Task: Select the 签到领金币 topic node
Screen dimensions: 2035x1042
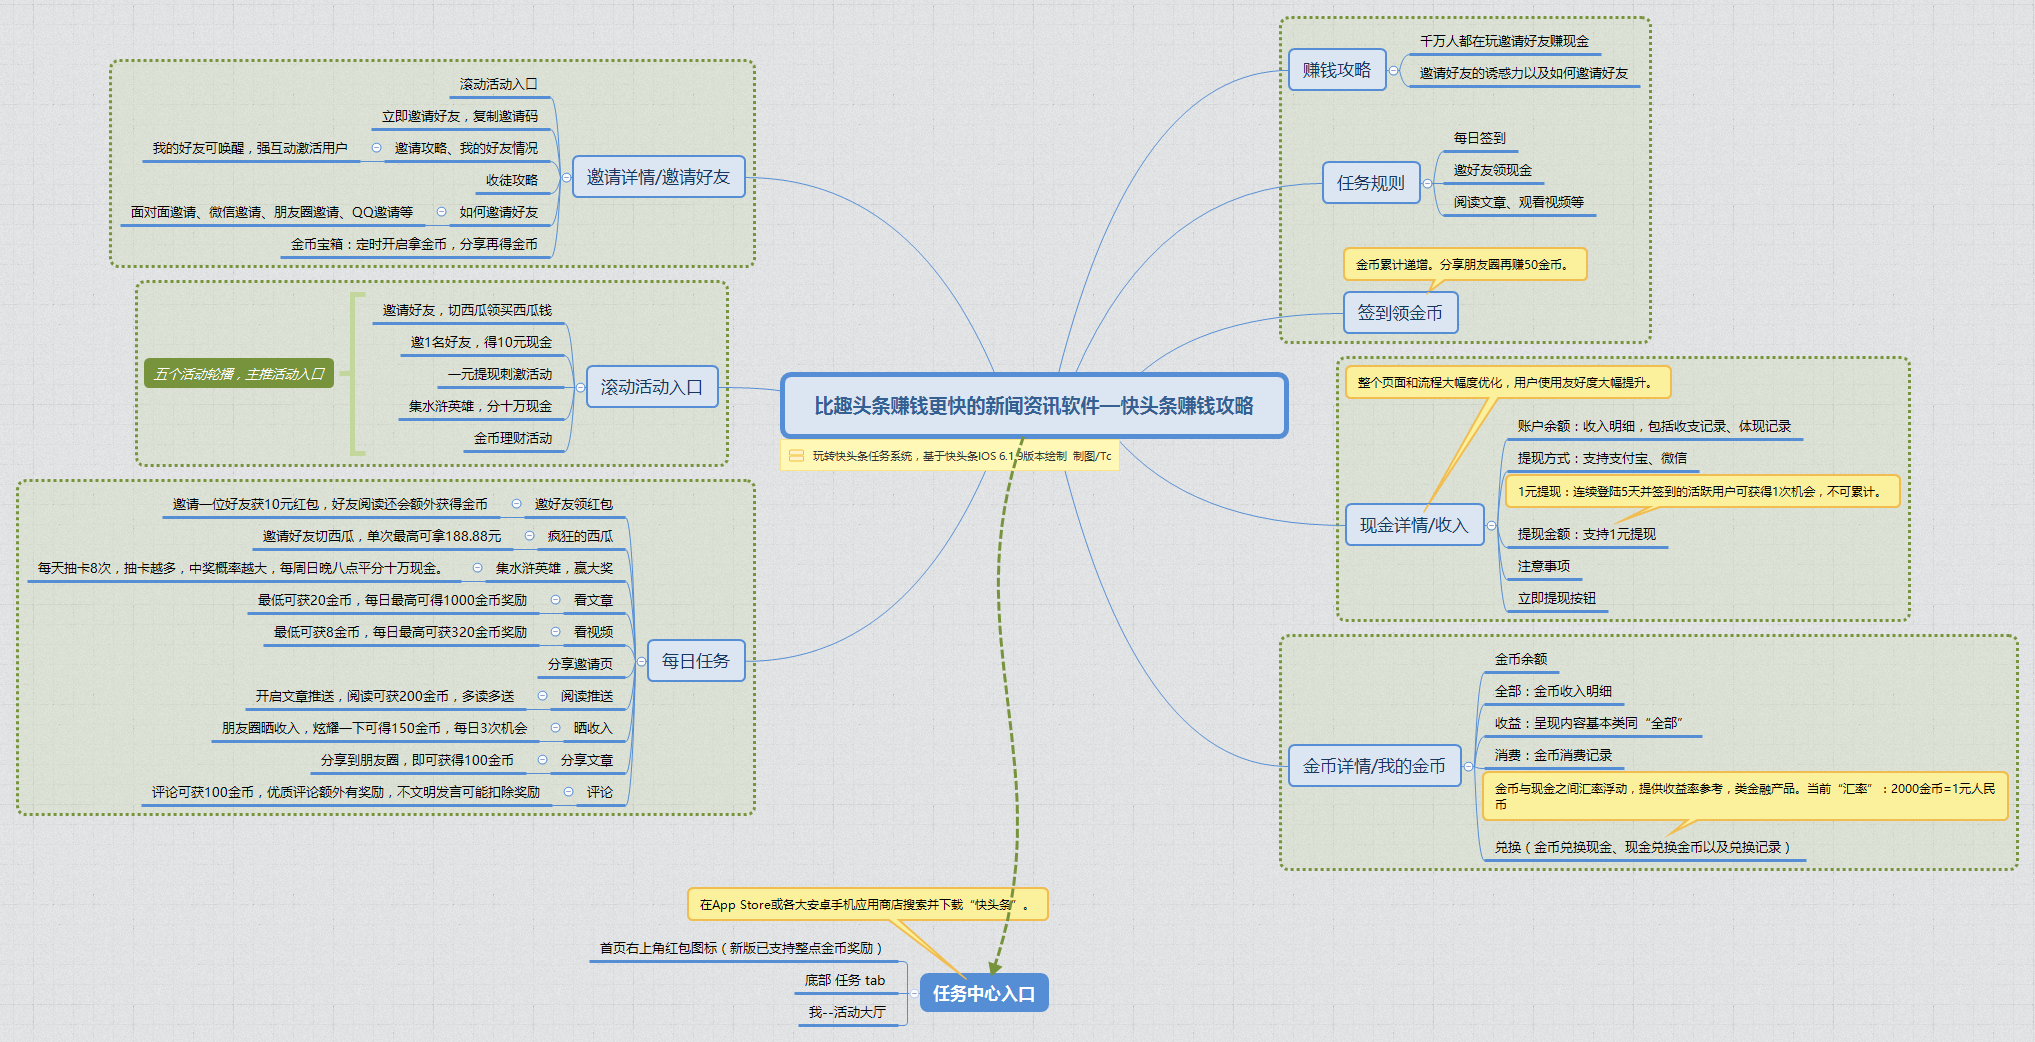Action: tap(1400, 313)
